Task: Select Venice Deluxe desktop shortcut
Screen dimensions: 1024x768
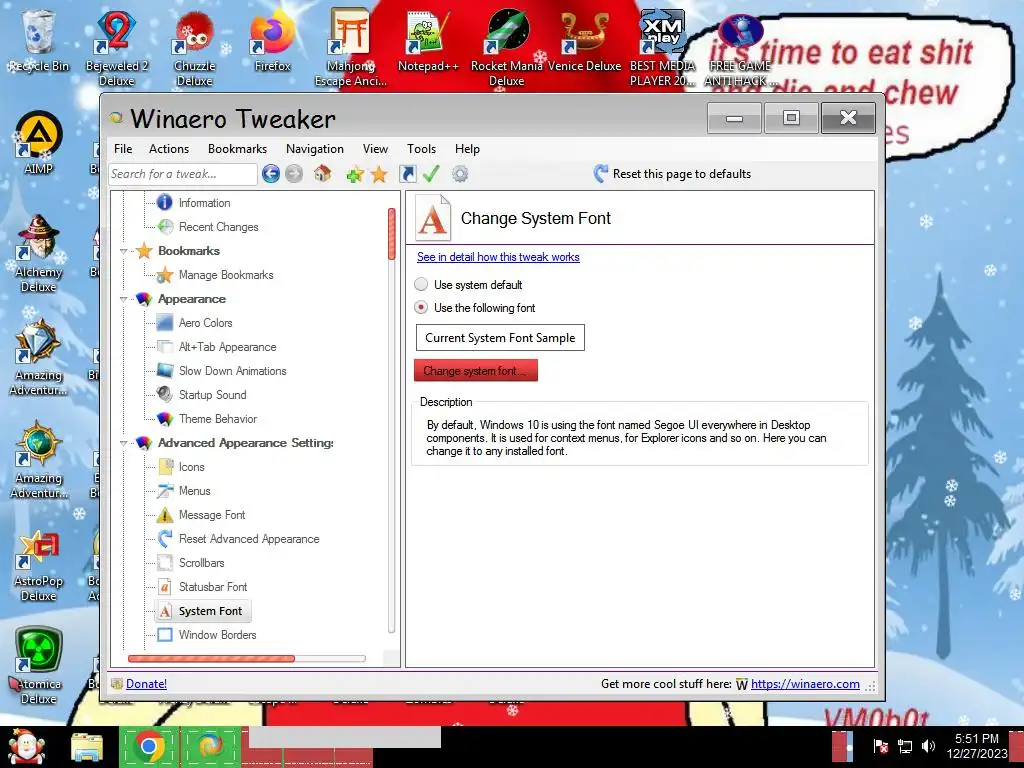Action: pyautogui.click(x=584, y=41)
